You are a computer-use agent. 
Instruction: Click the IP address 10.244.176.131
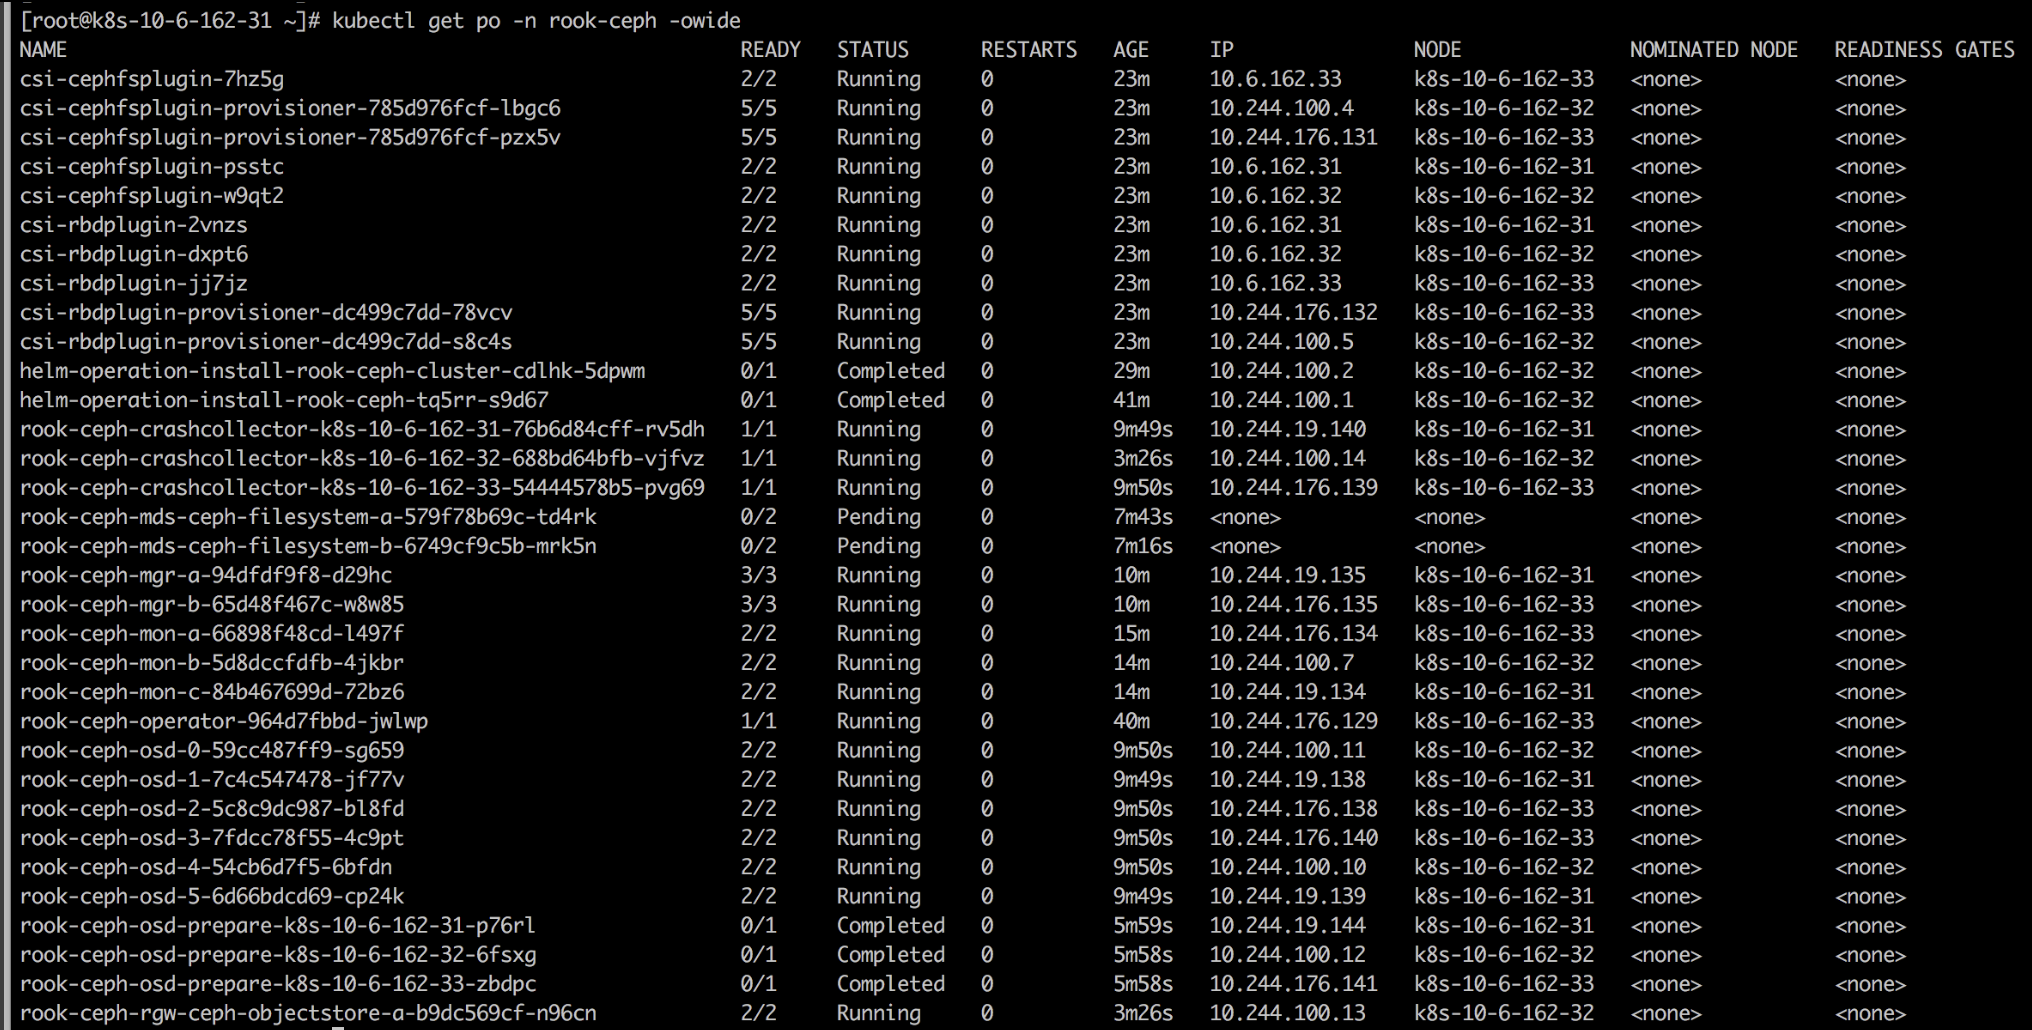(1293, 137)
